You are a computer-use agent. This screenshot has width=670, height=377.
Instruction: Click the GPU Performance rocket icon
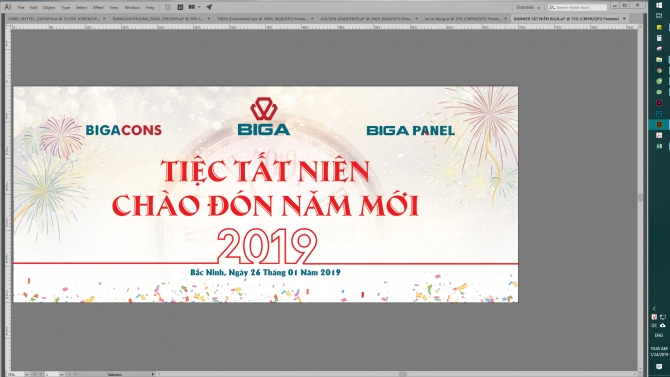[x=209, y=7]
